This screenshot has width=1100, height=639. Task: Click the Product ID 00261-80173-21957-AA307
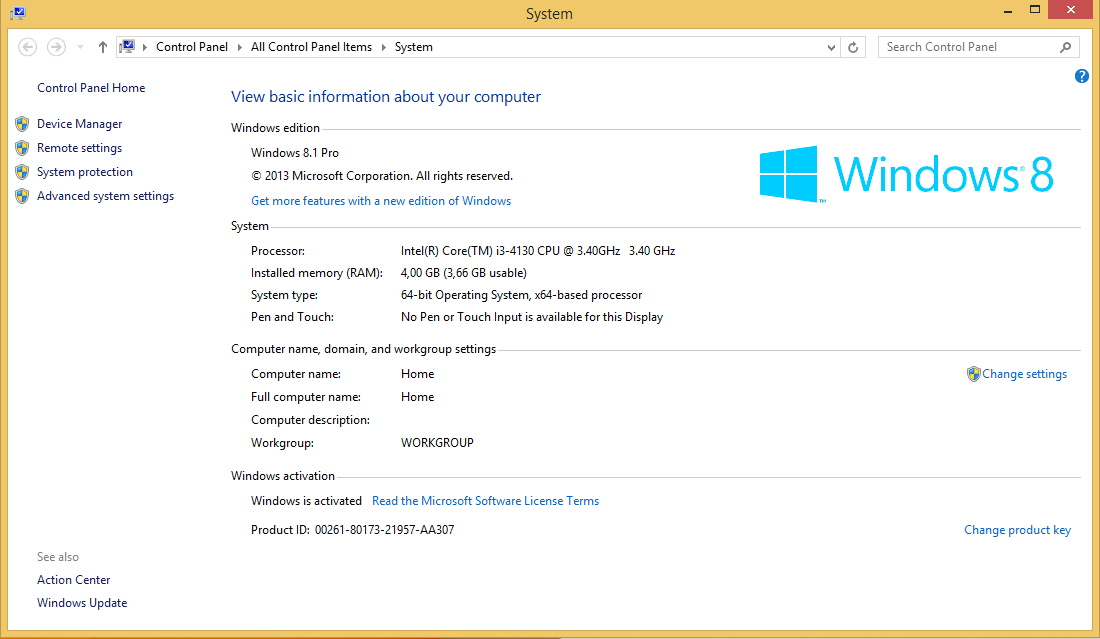point(352,530)
